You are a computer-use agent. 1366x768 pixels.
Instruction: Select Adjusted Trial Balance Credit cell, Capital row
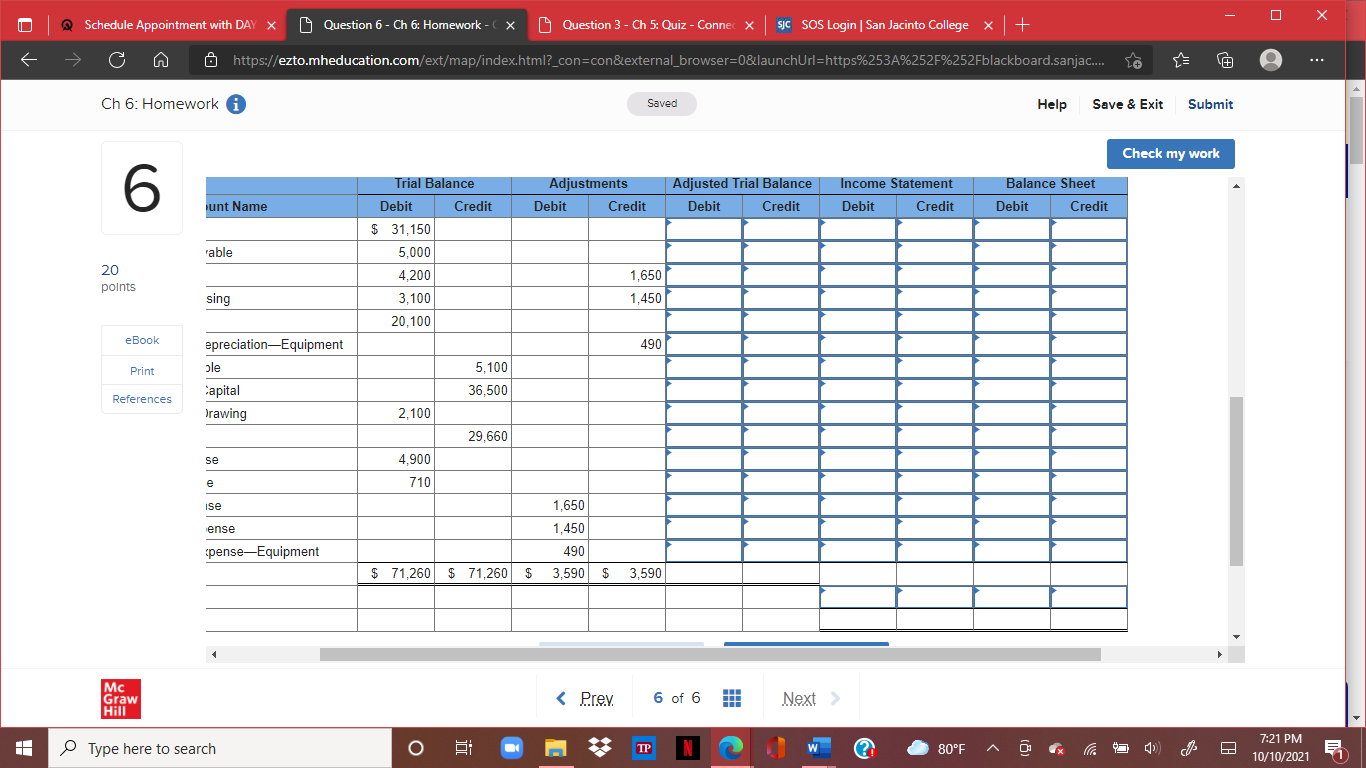point(781,390)
